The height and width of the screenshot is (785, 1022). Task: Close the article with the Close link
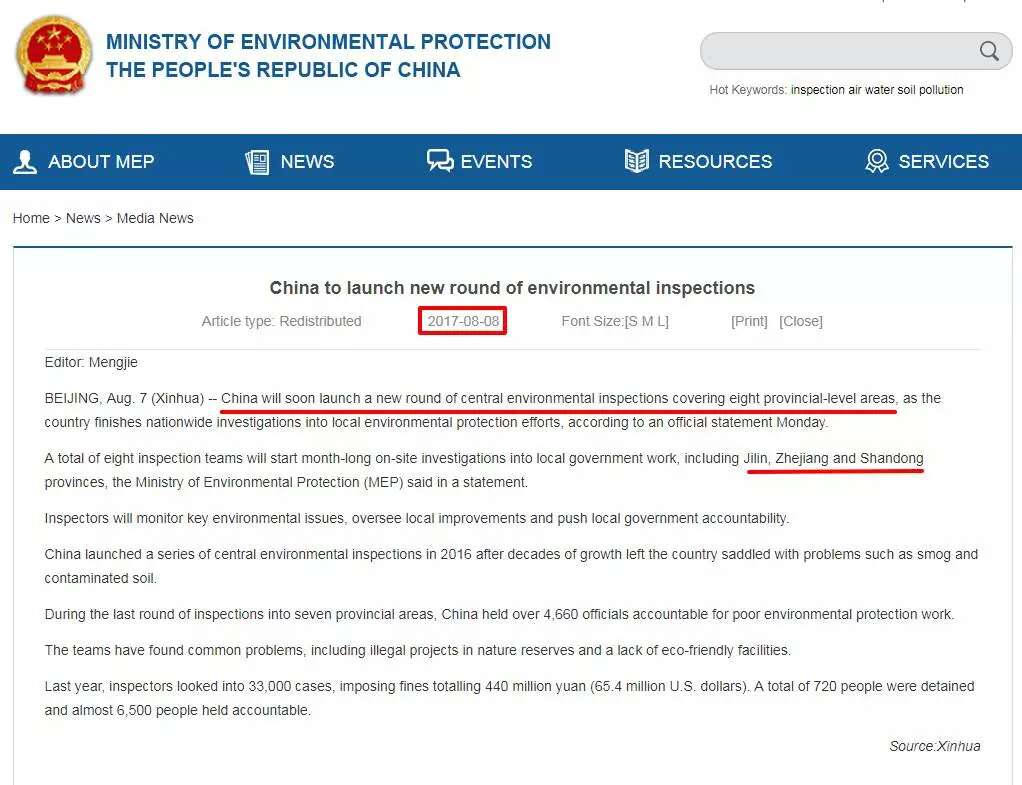coord(801,321)
